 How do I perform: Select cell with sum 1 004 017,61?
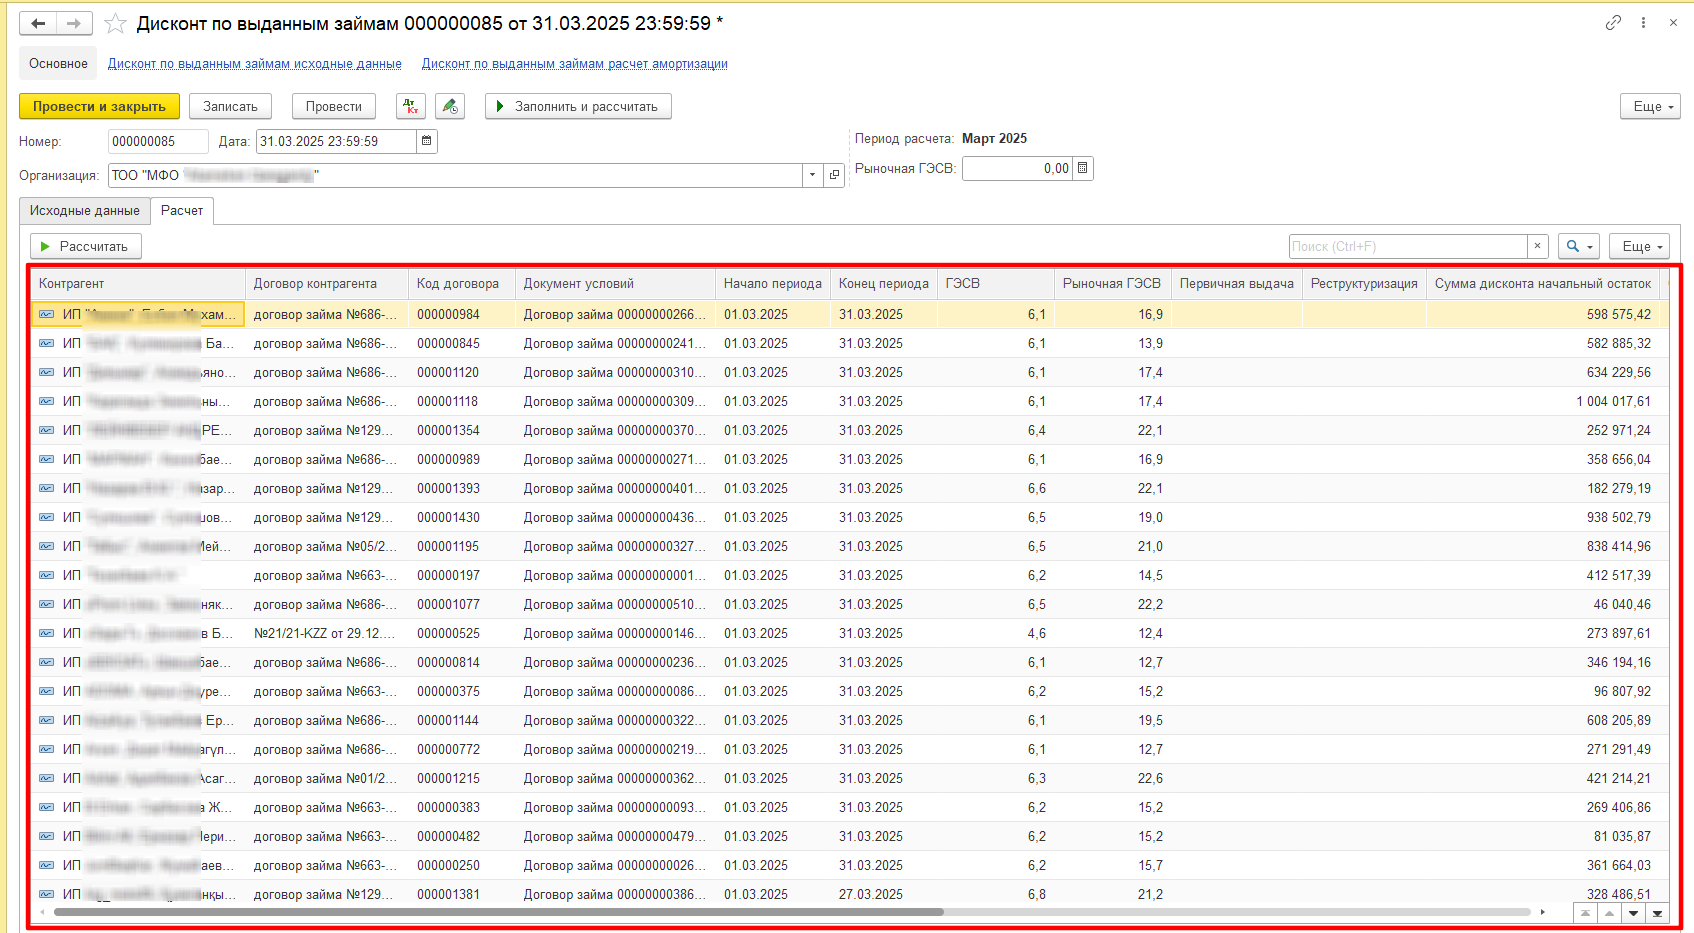point(1543,401)
